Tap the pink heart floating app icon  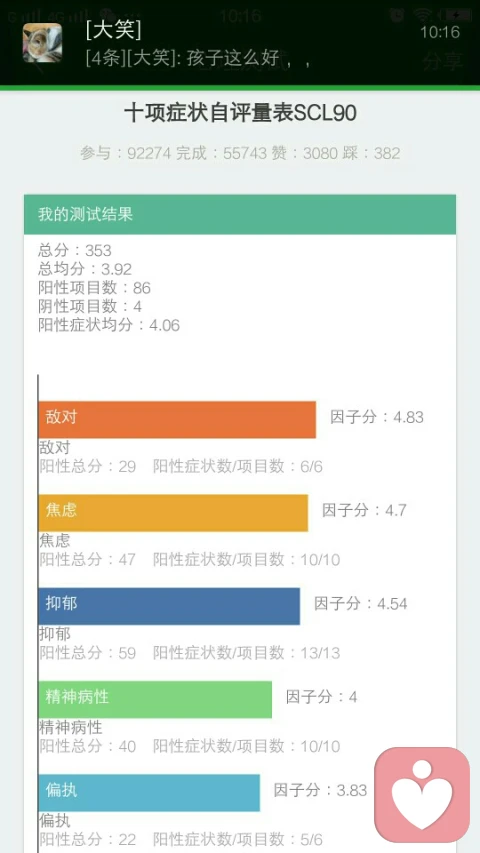(422, 794)
